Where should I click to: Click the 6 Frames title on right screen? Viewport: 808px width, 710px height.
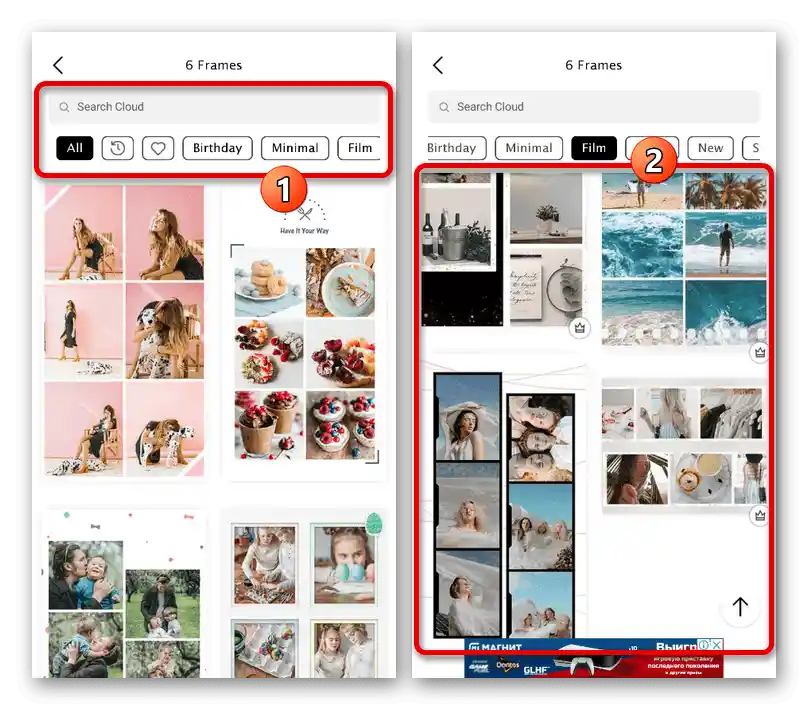pyautogui.click(x=594, y=65)
